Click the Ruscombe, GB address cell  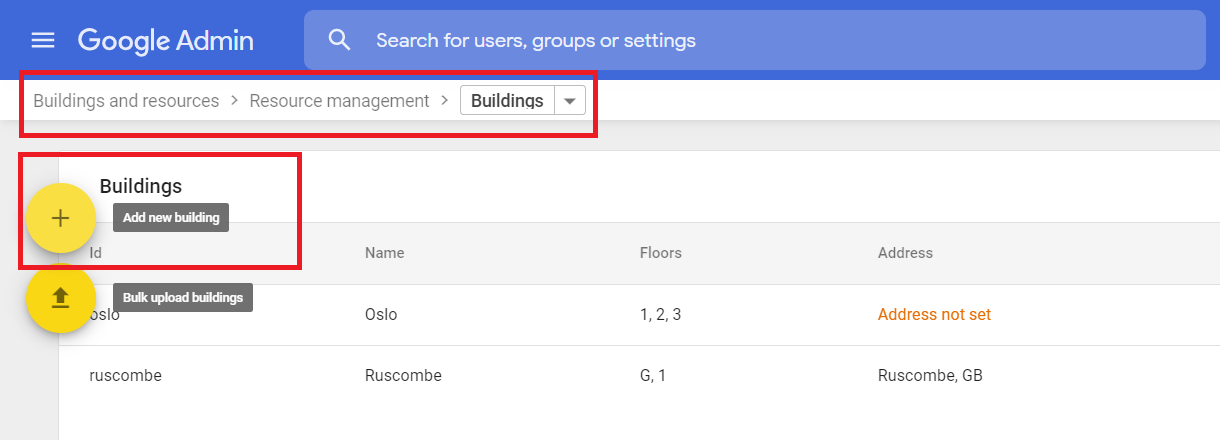tap(930, 376)
